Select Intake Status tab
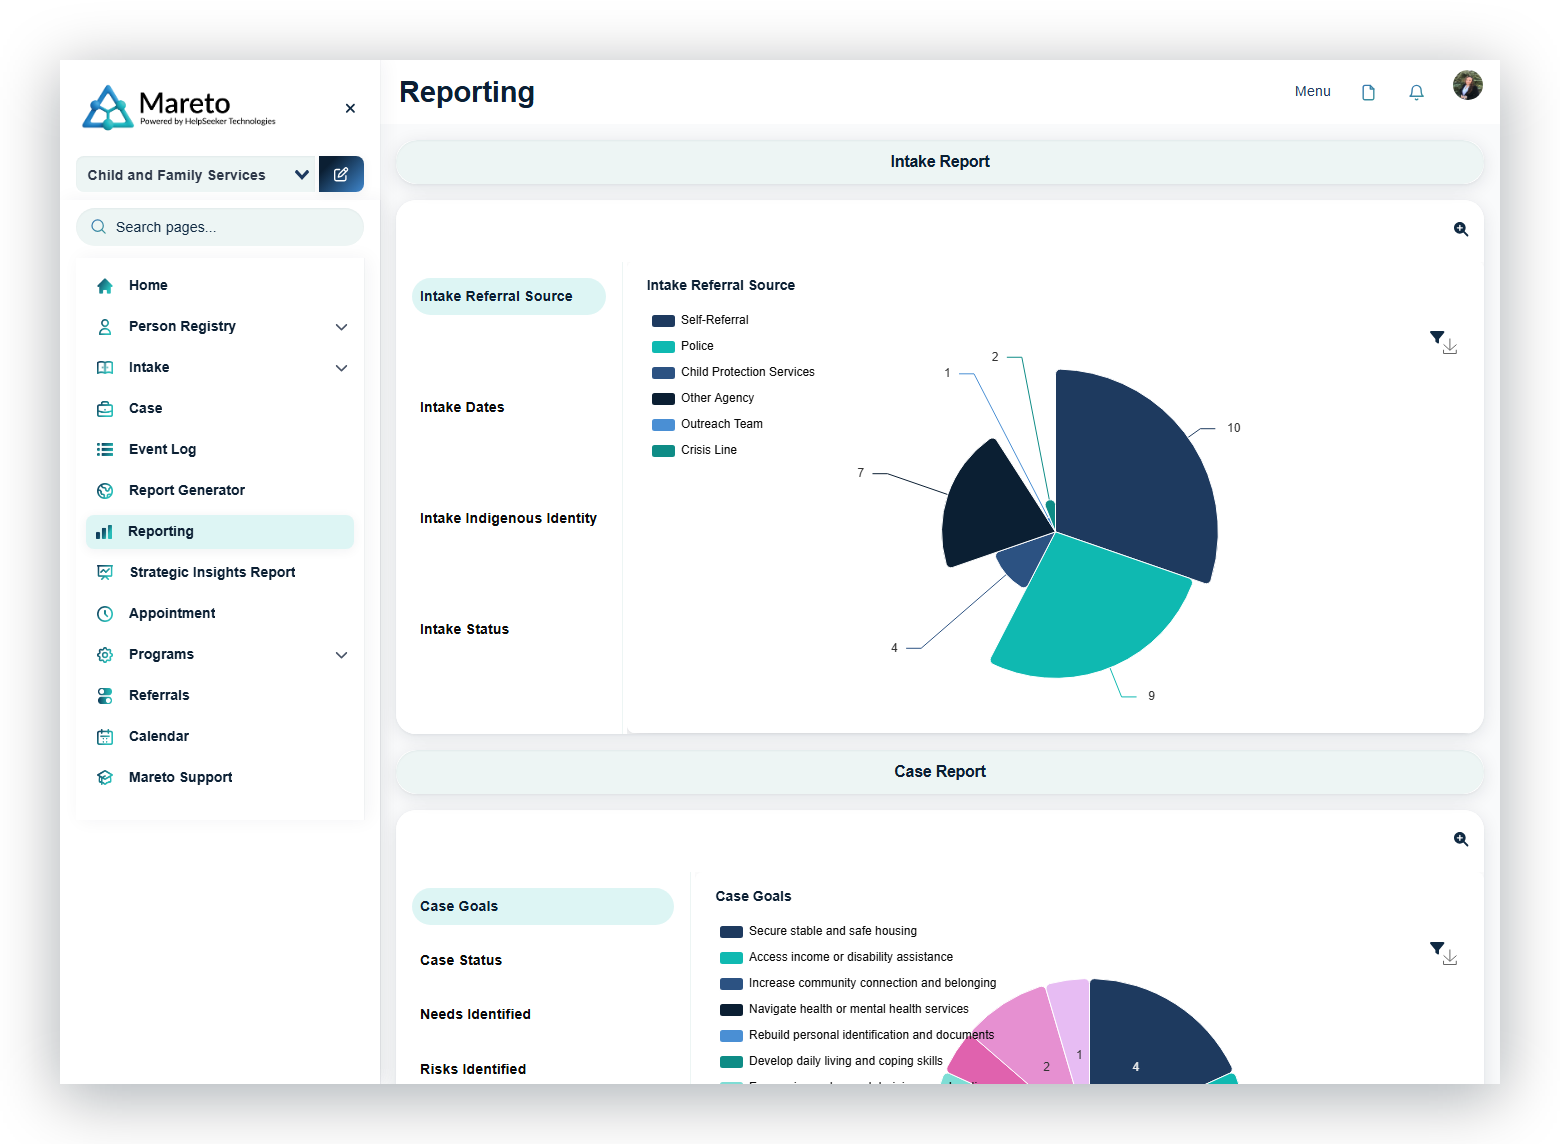The width and height of the screenshot is (1560, 1144). coord(464,629)
